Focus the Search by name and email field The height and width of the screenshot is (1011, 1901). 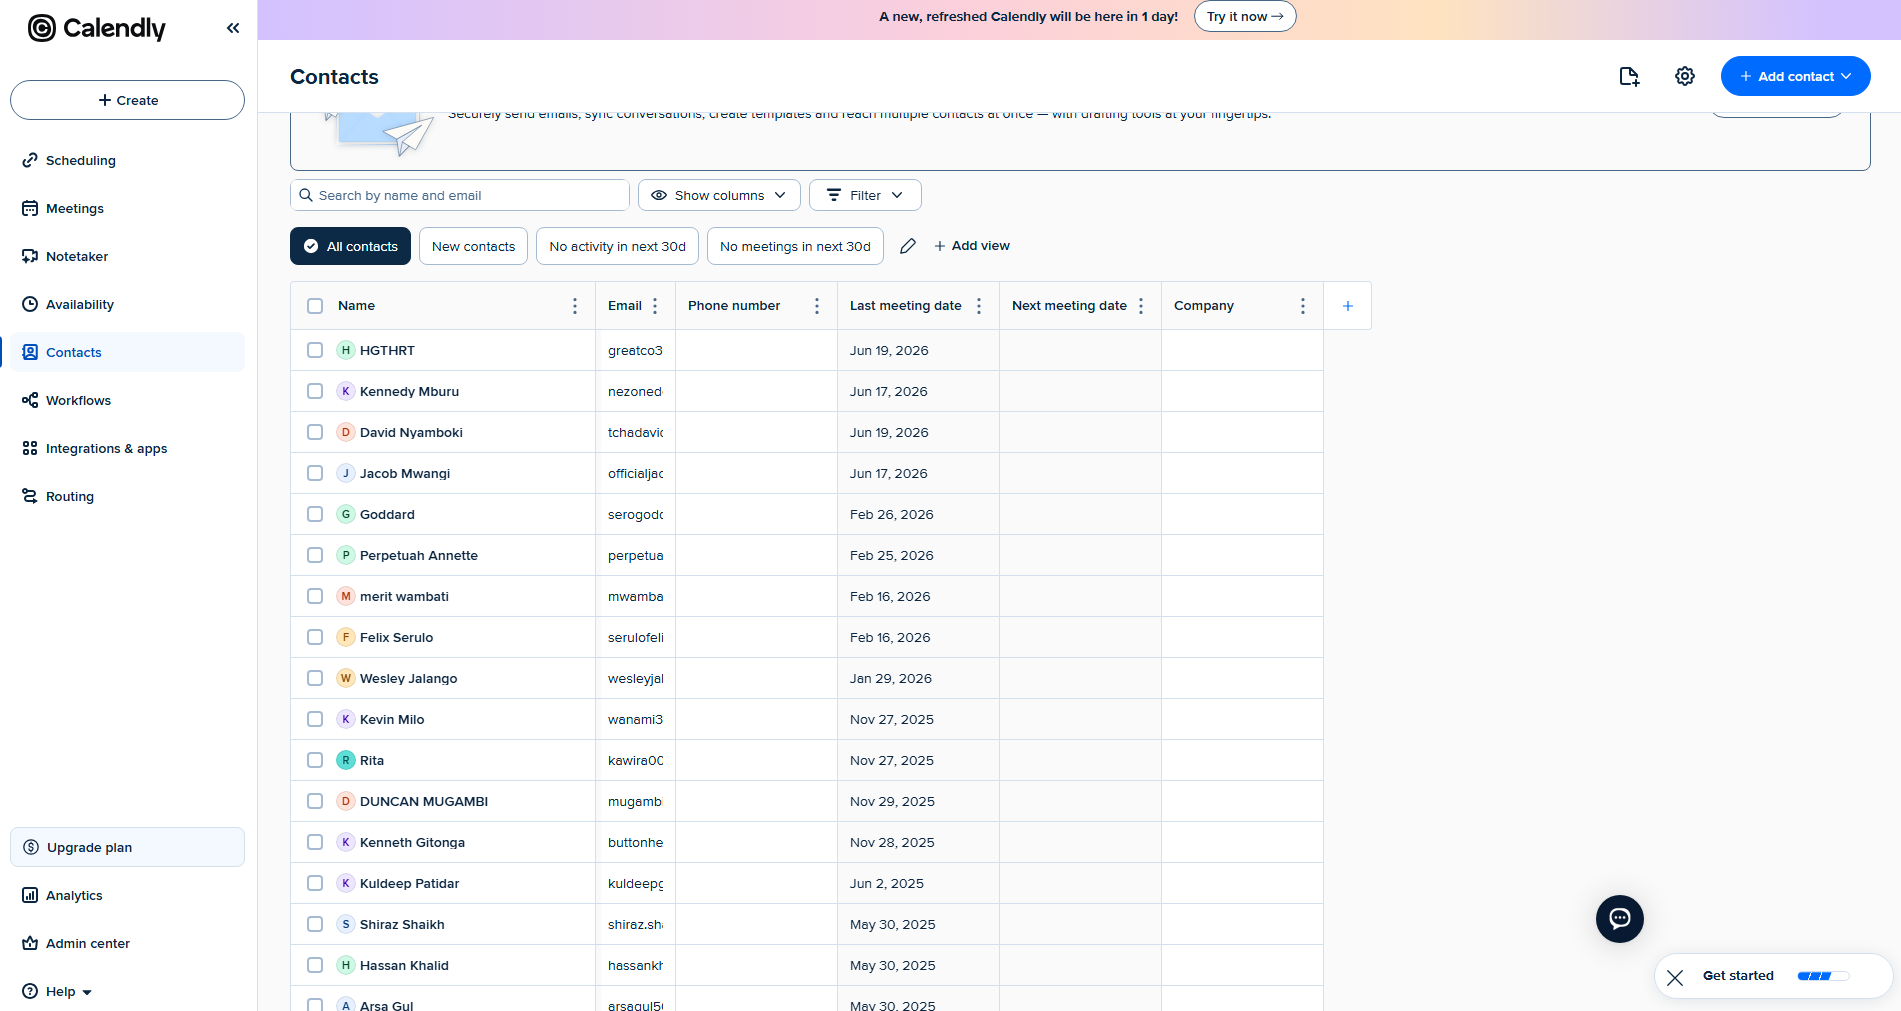460,195
